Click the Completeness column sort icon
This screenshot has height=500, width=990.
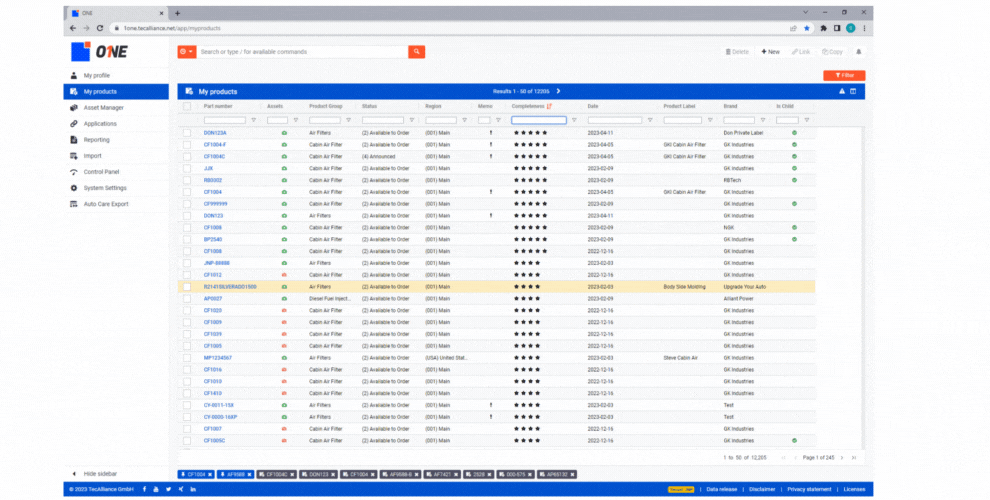(549, 105)
